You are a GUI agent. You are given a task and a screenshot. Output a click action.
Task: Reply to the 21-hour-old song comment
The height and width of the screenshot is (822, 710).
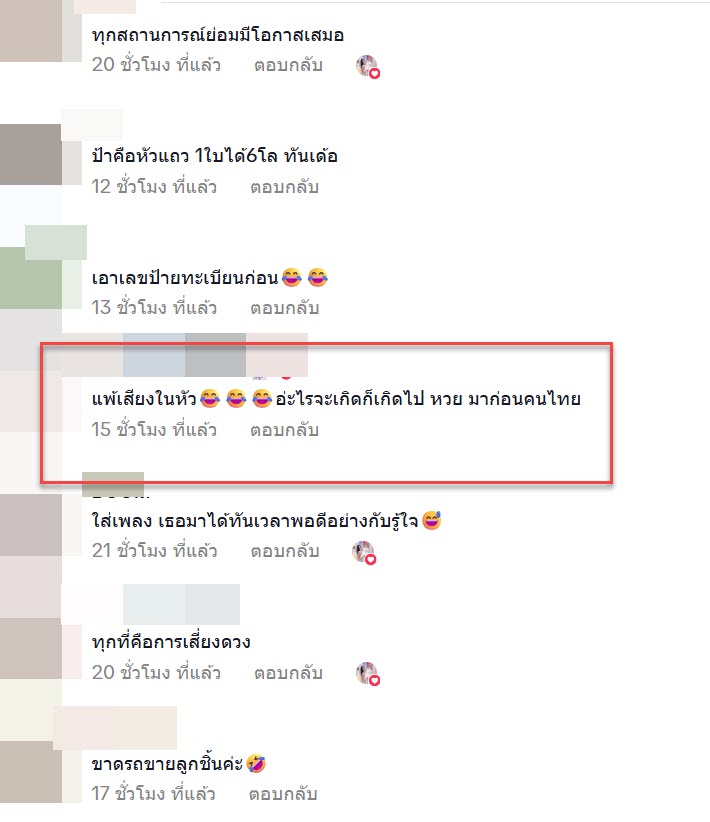pyautogui.click(x=285, y=551)
